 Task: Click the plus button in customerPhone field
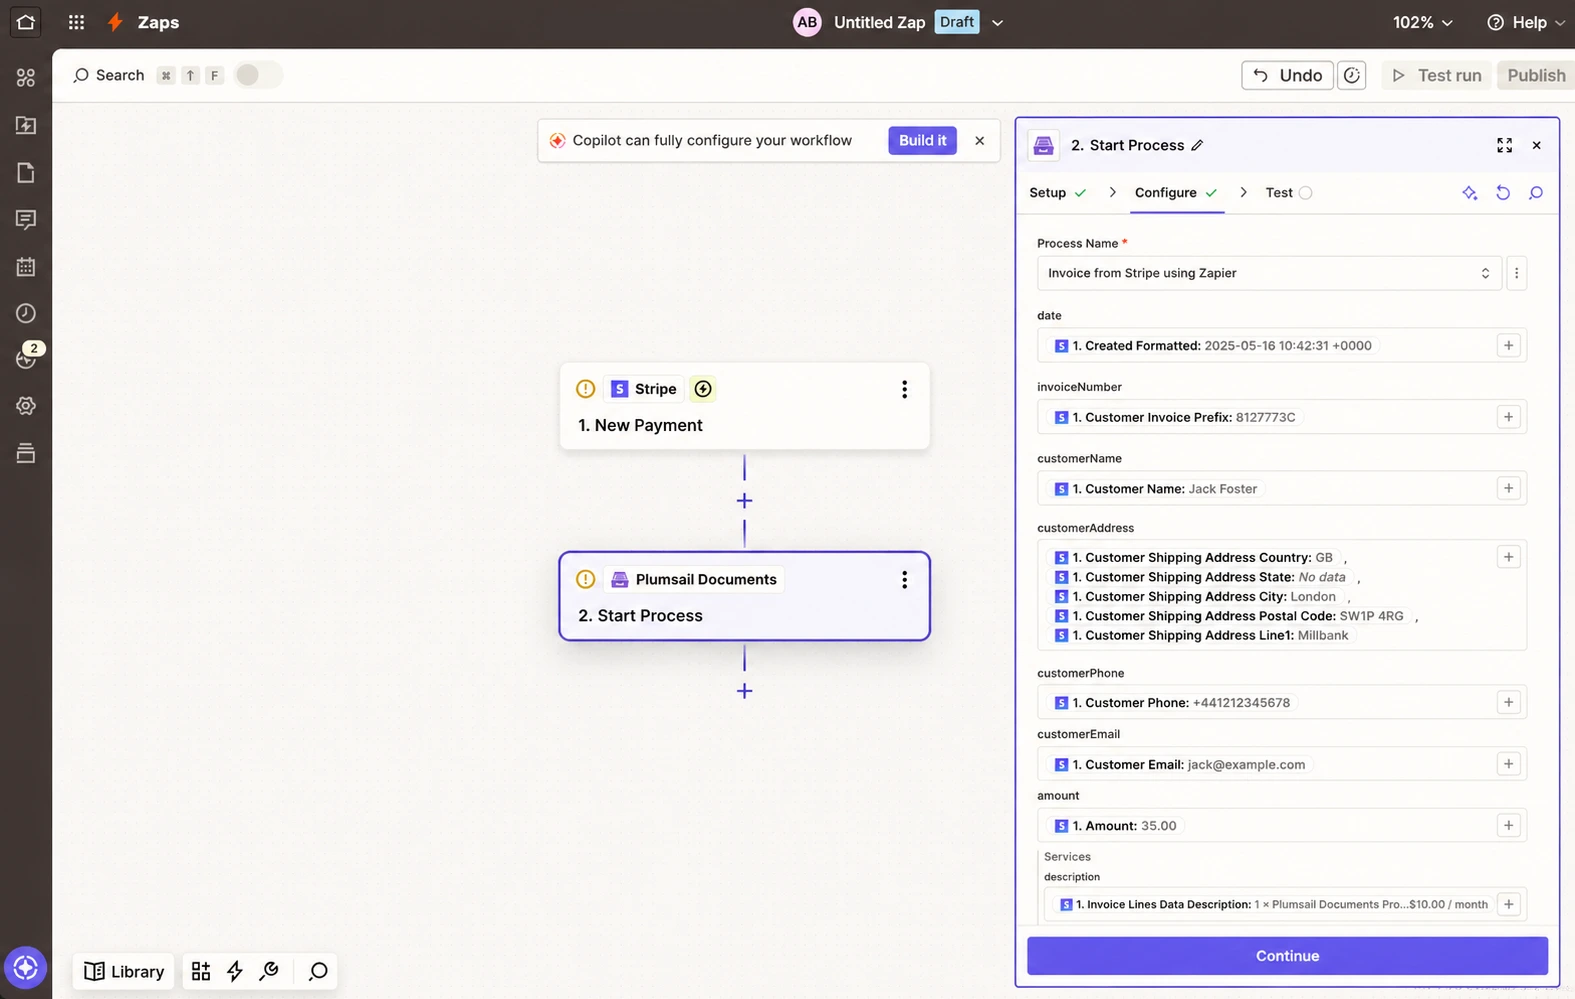tap(1508, 702)
